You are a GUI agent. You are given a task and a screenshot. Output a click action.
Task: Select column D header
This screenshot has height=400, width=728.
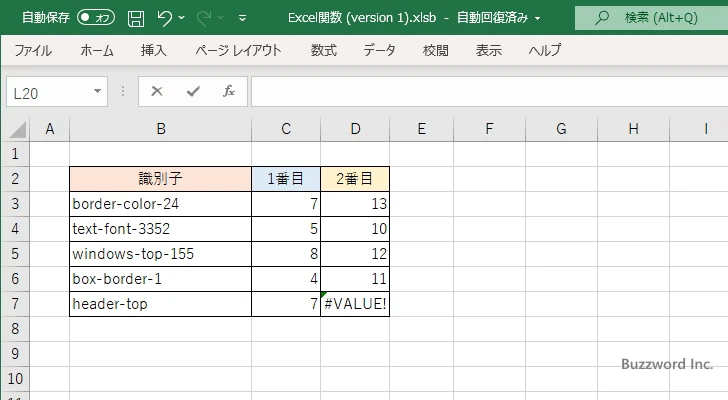pos(355,129)
